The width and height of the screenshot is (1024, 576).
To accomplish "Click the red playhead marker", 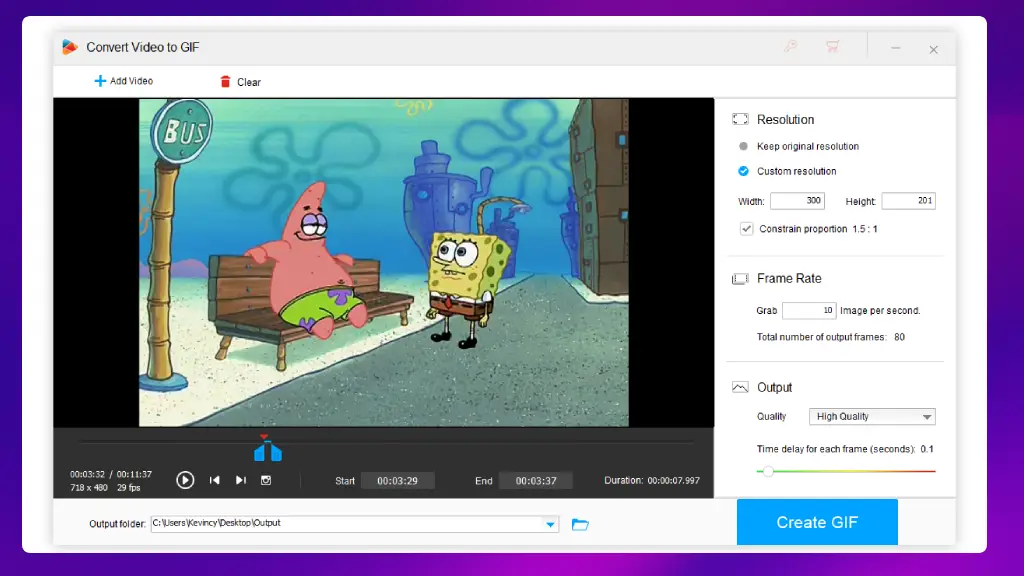I will pyautogui.click(x=264, y=436).
